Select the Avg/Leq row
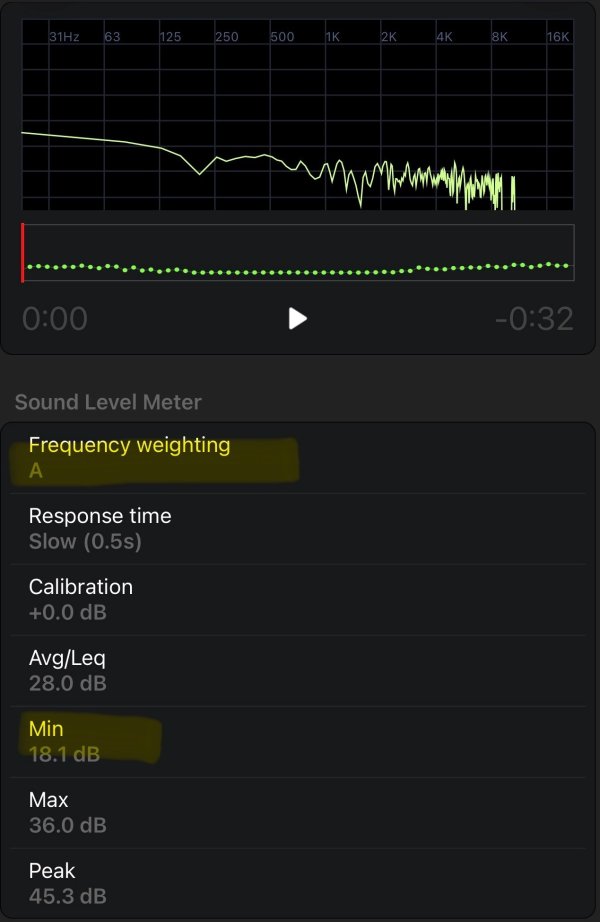 [298, 670]
